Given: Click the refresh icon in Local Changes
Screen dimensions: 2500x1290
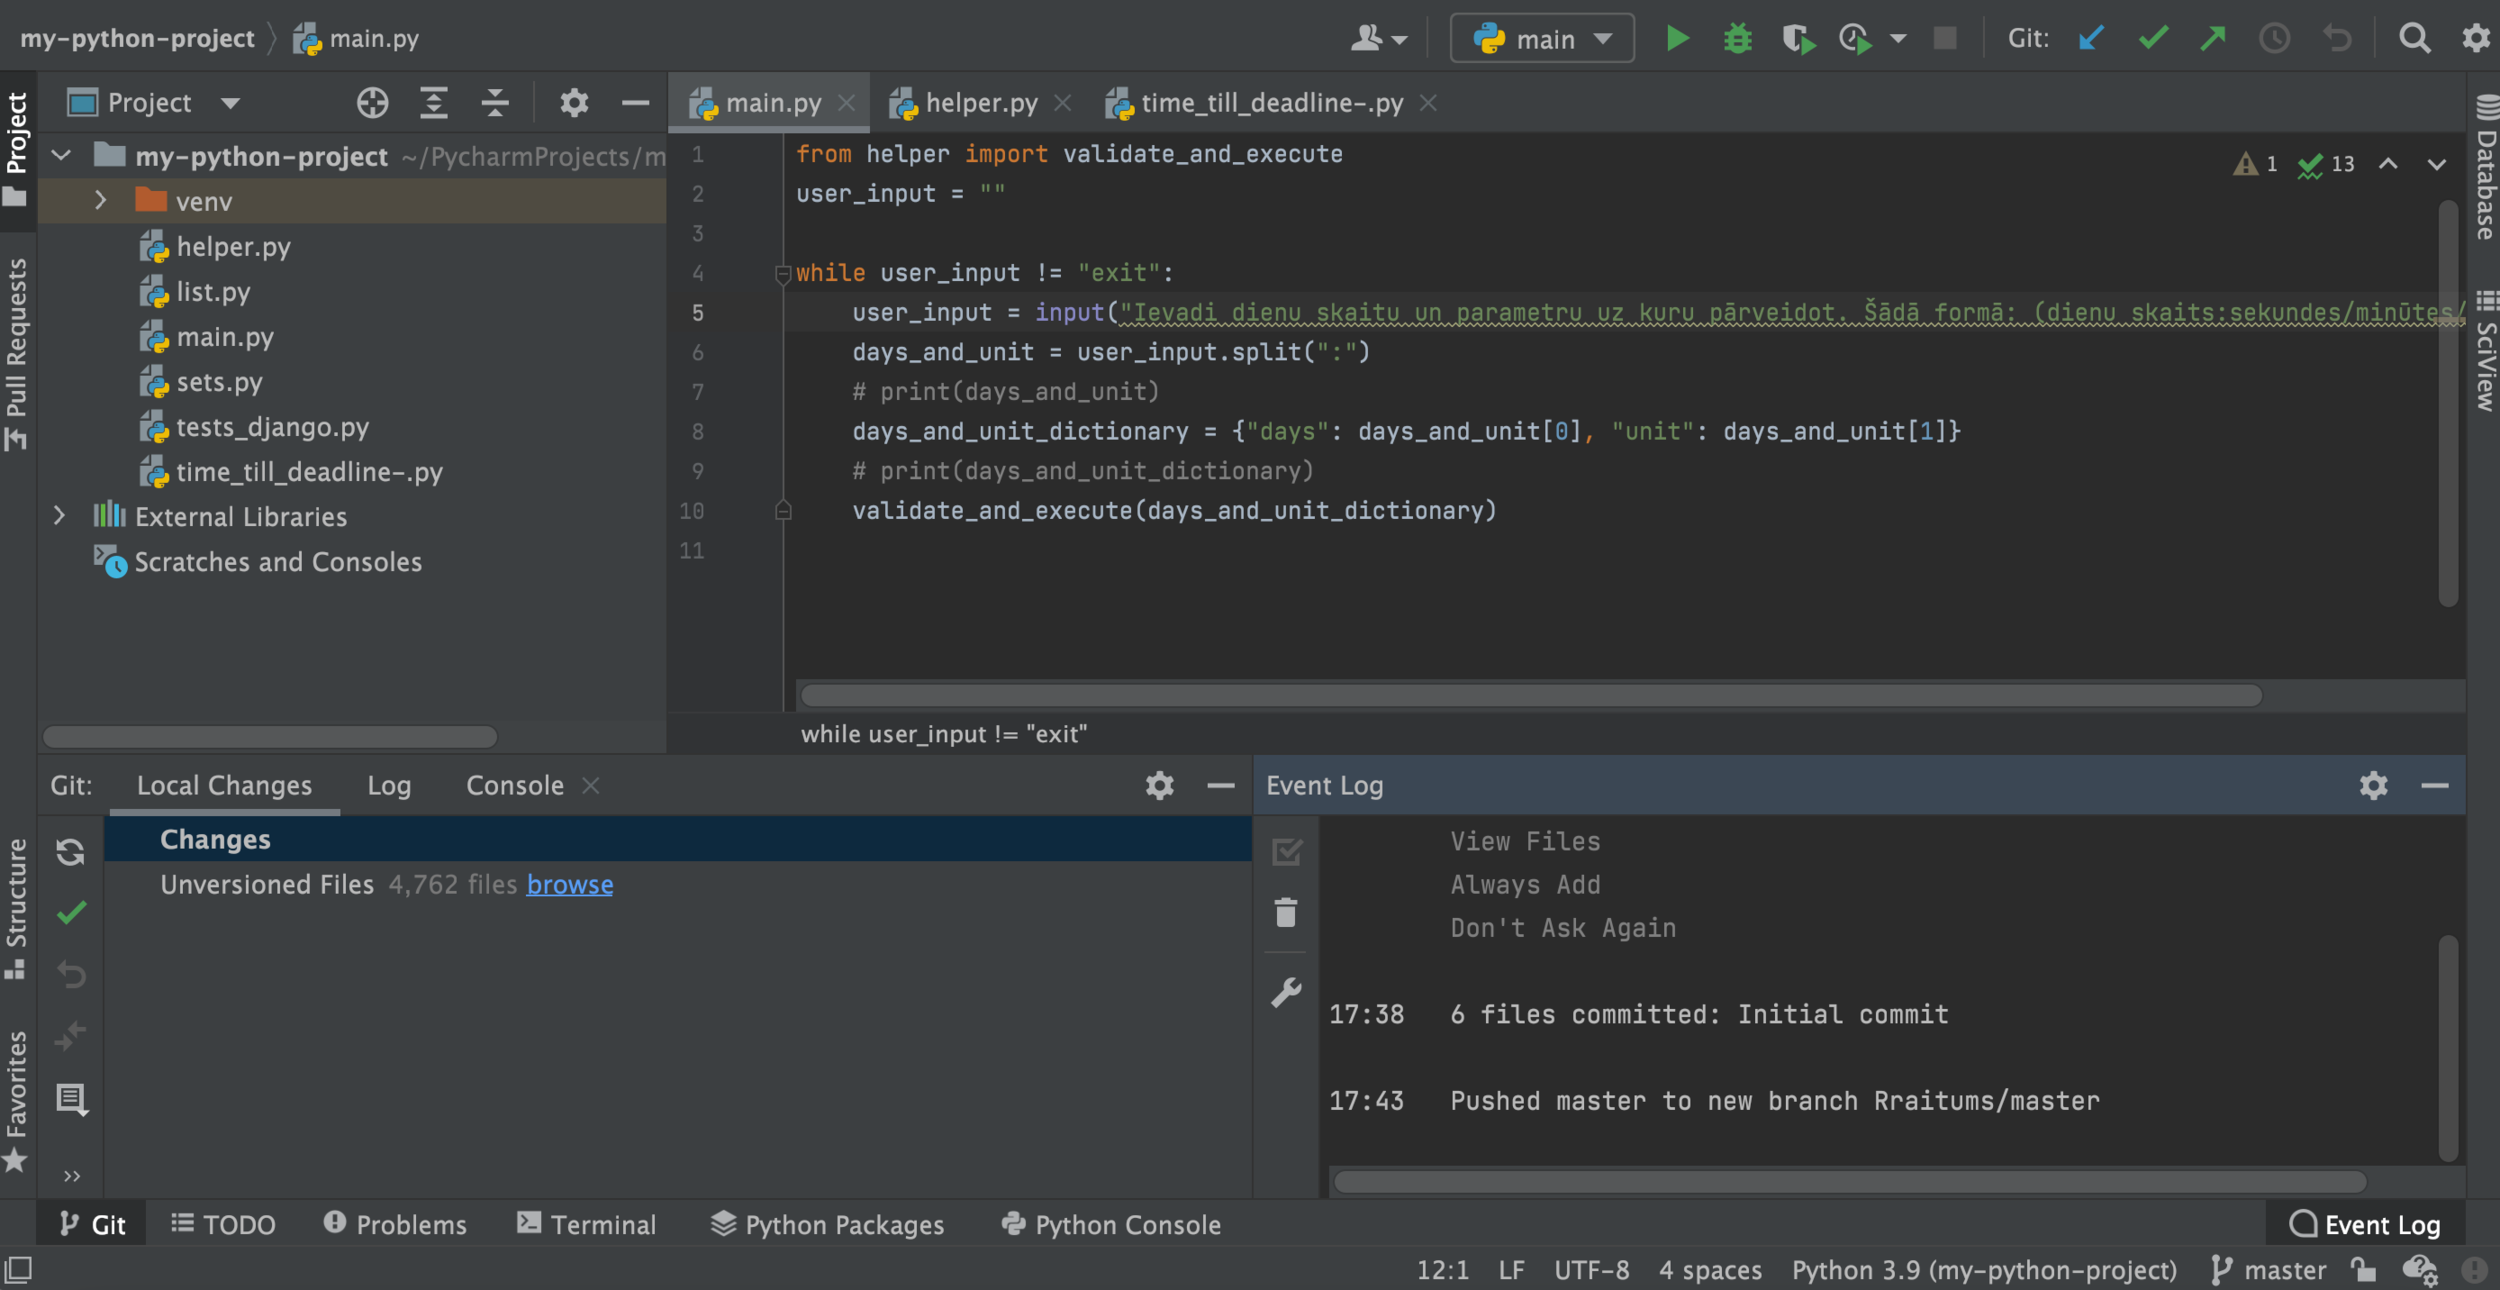Looking at the screenshot, I should [x=70, y=852].
